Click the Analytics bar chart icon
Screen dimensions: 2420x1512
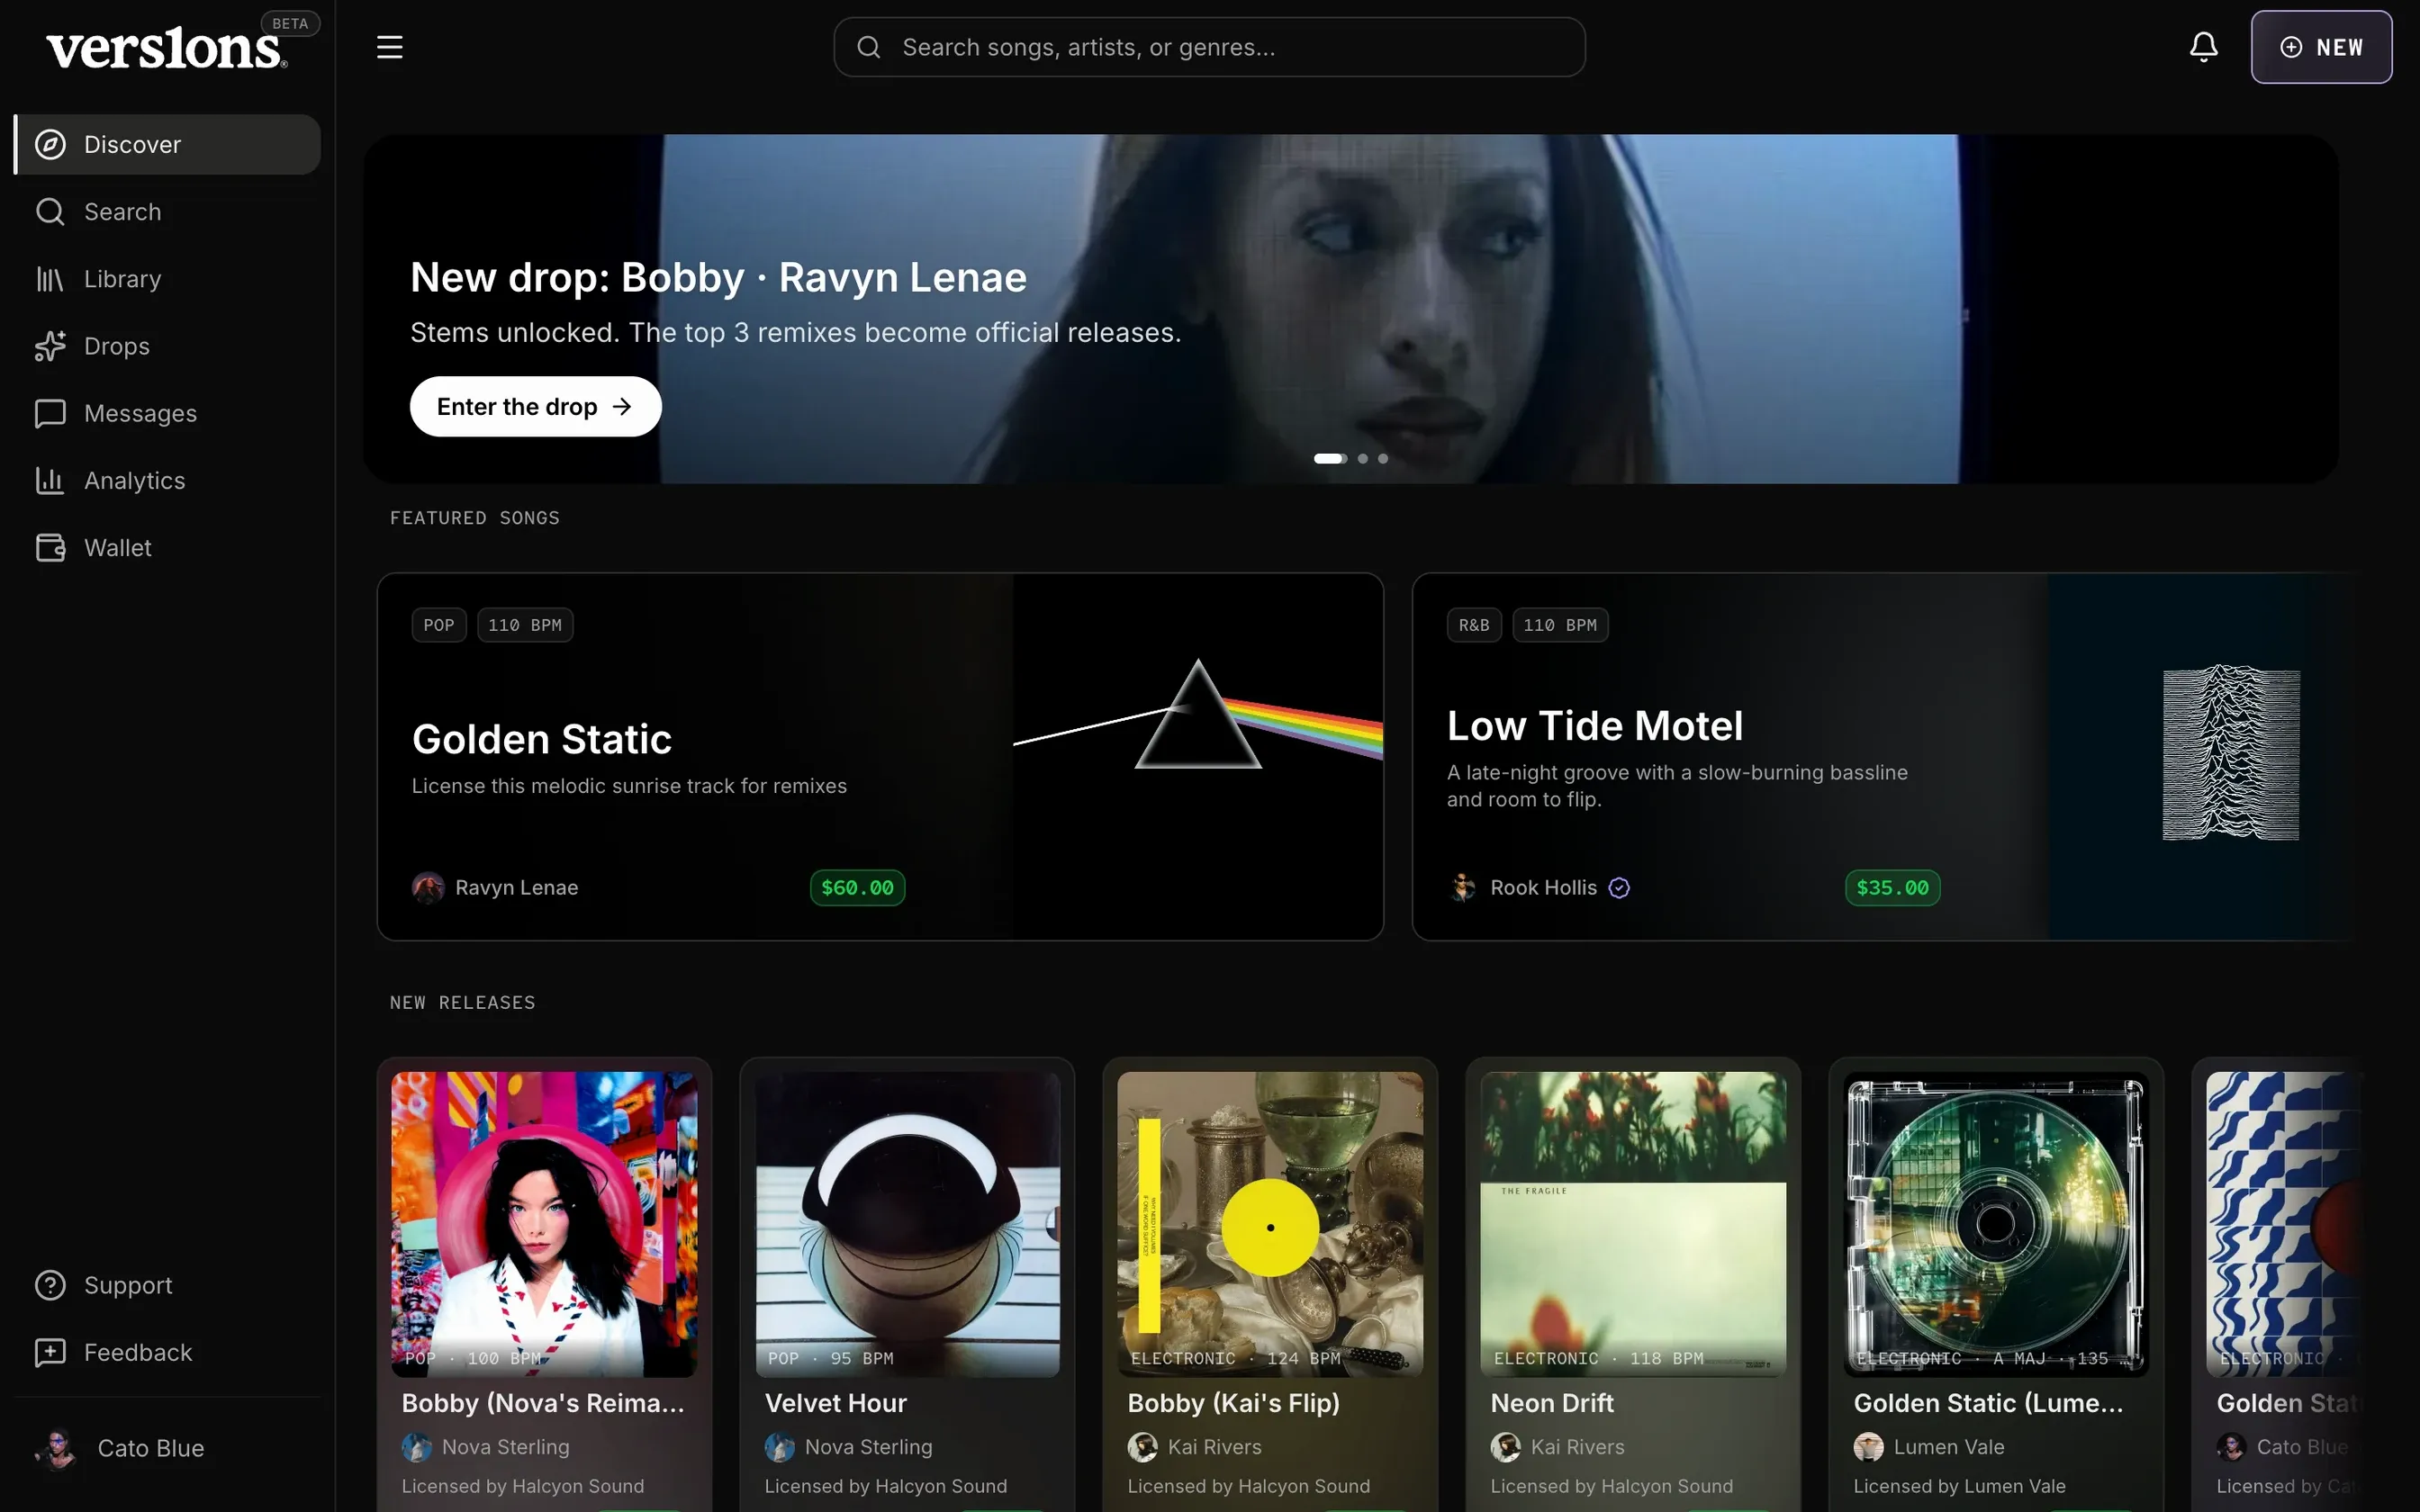(50, 480)
